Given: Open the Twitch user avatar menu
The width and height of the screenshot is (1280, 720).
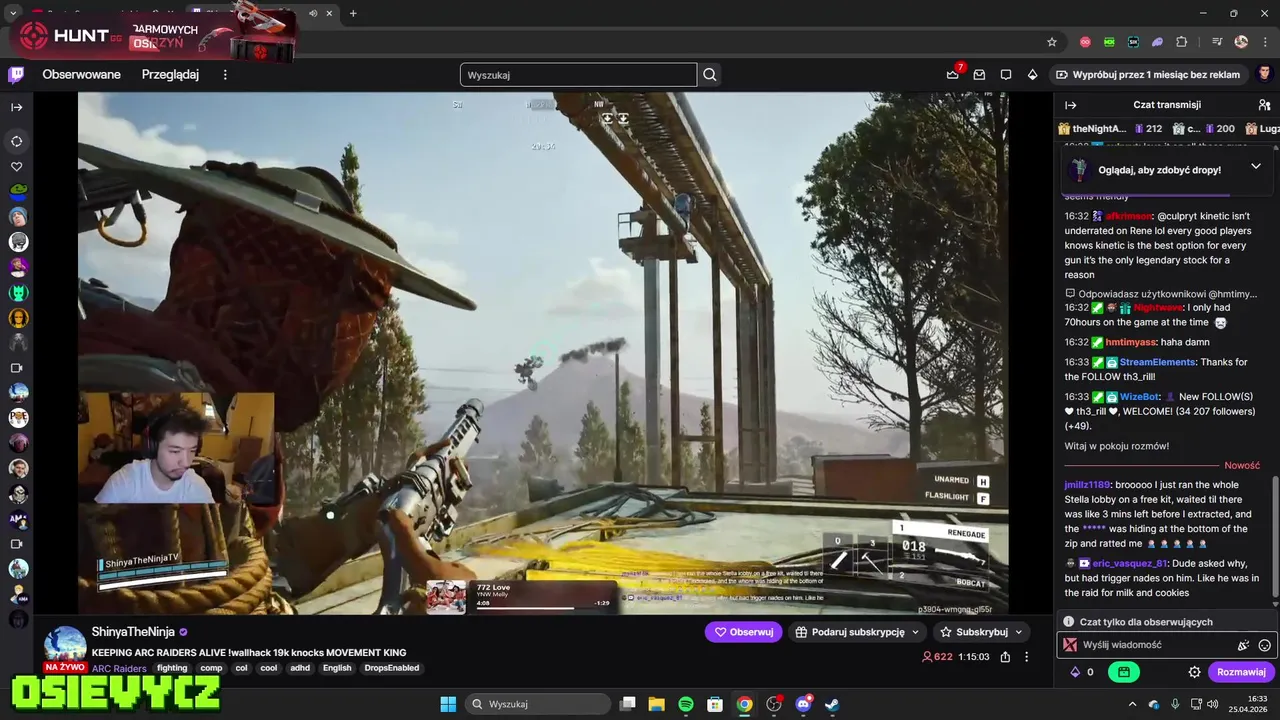Looking at the screenshot, I should tap(1264, 74).
